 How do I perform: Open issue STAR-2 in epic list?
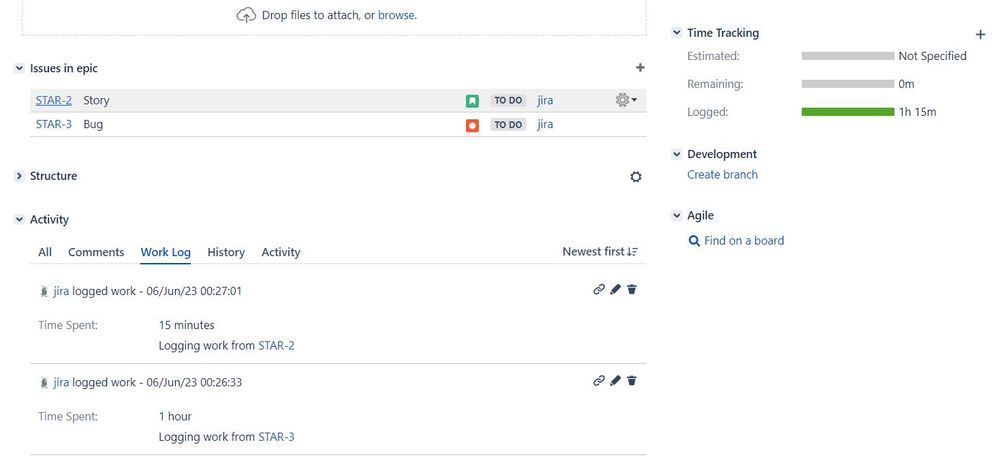pos(53,100)
